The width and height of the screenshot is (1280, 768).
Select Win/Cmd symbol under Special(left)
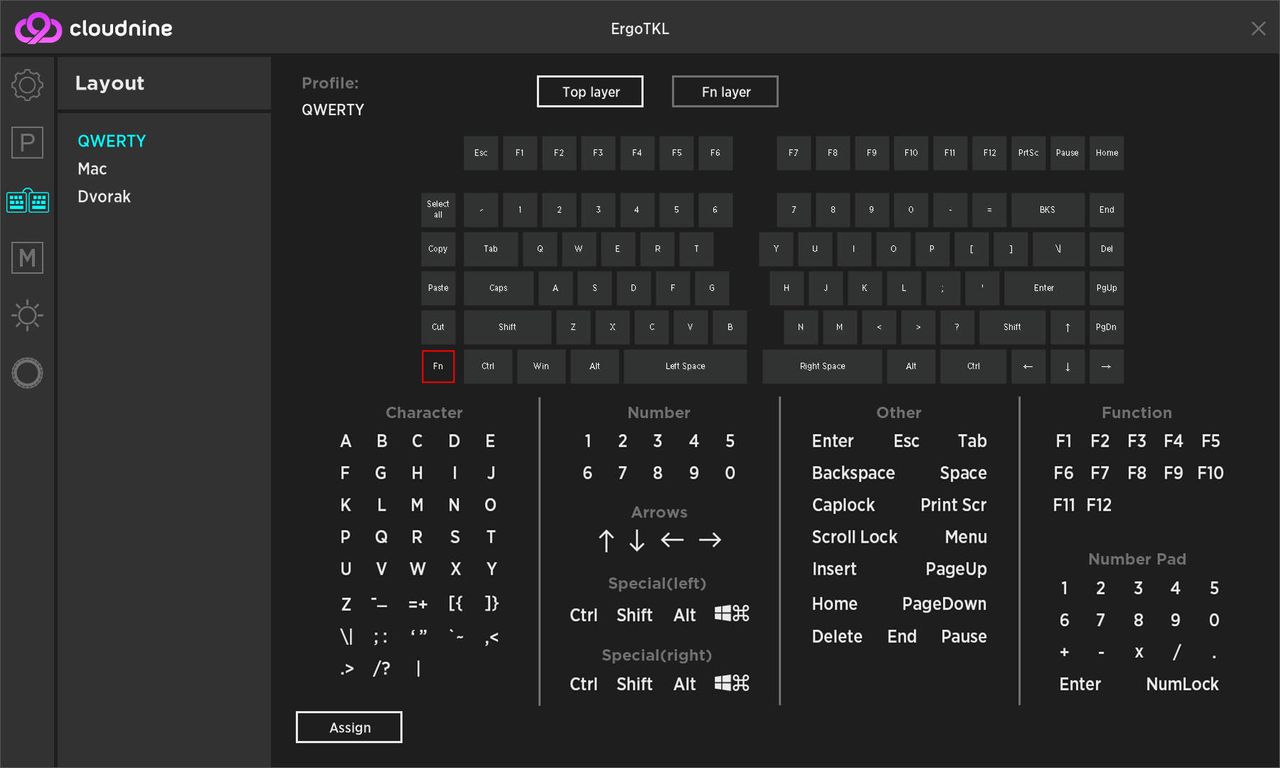pyautogui.click(x=732, y=614)
